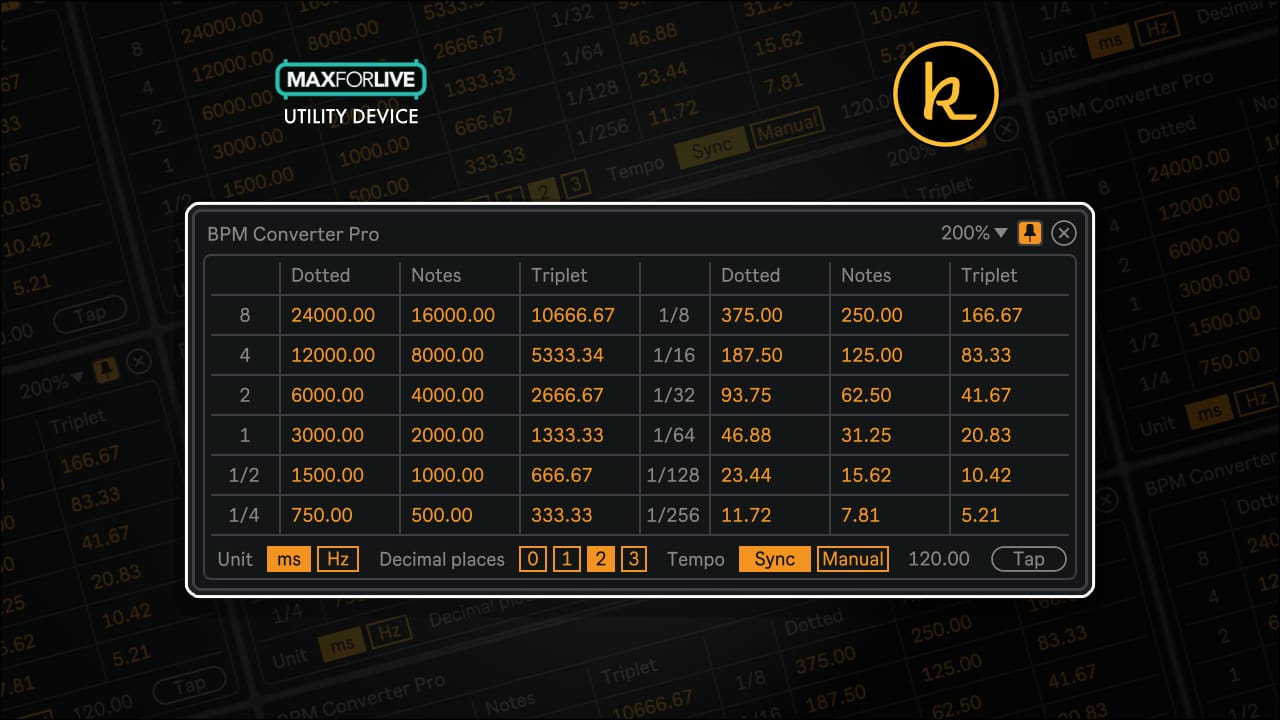1280x720 pixels.
Task: Select dotted value 12000.00
Action: 333,355
